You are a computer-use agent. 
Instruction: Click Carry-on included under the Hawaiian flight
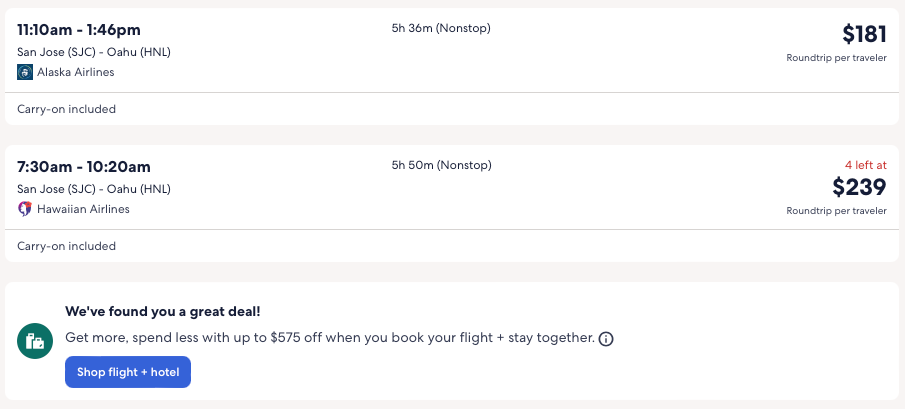[x=67, y=246]
